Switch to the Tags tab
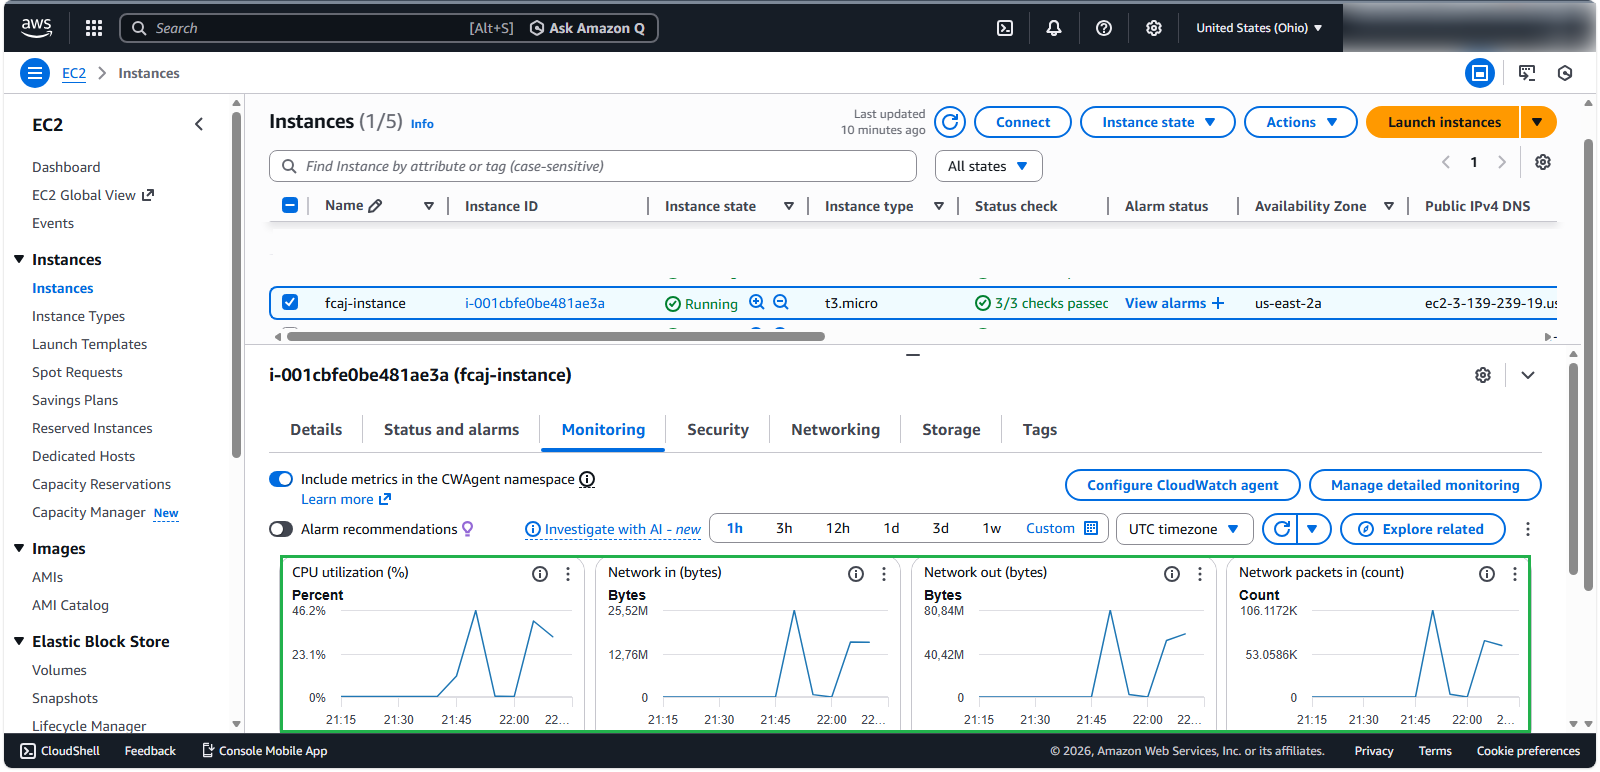 click(x=1040, y=430)
